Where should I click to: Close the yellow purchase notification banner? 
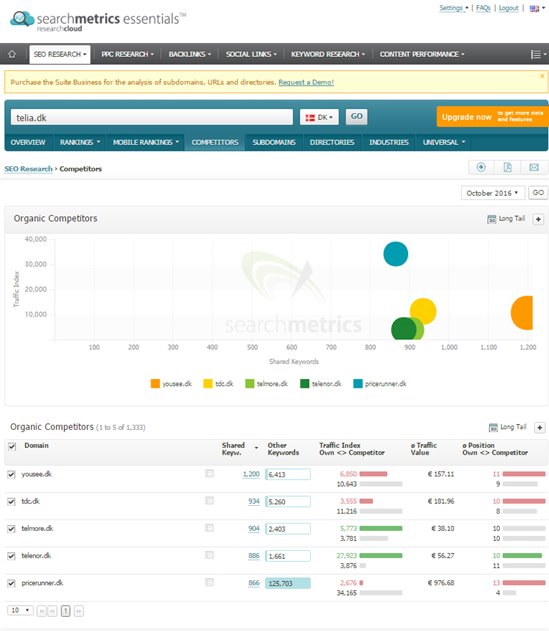click(542, 76)
